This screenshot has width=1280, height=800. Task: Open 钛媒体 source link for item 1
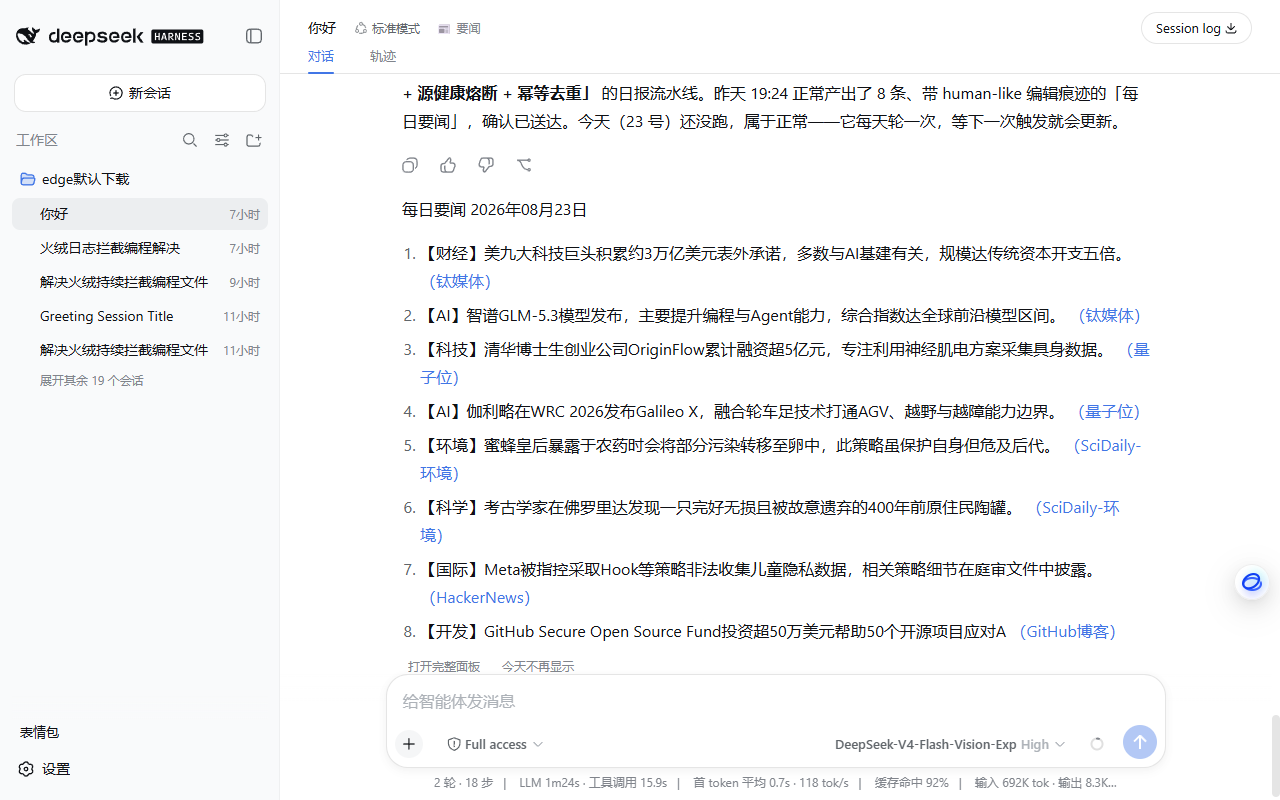pos(460,281)
